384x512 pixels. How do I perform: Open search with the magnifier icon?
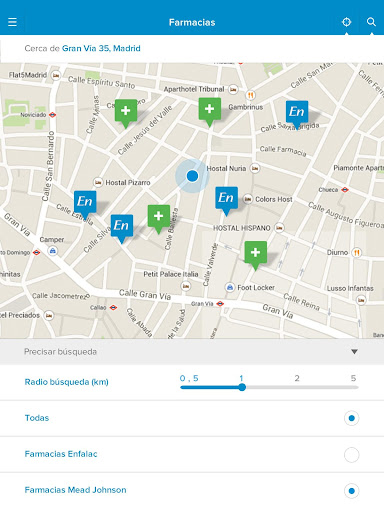click(x=371, y=22)
